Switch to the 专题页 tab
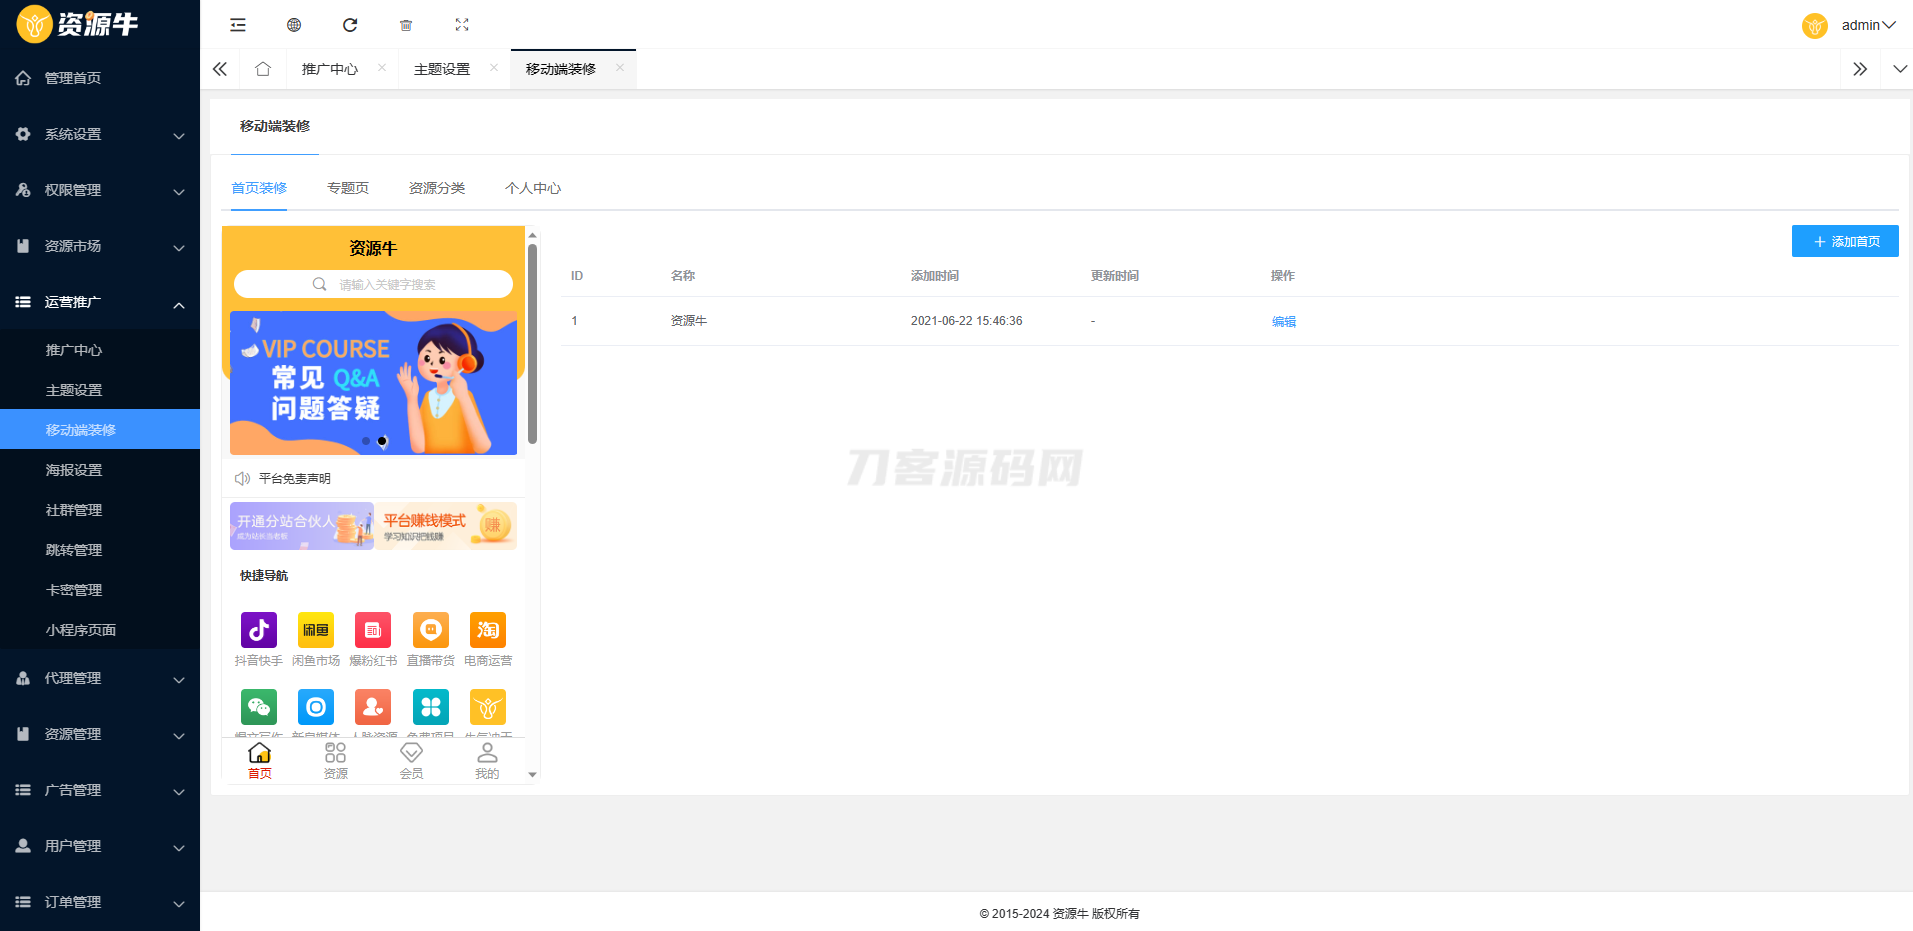Viewport: 1913px width, 931px height. point(347,187)
